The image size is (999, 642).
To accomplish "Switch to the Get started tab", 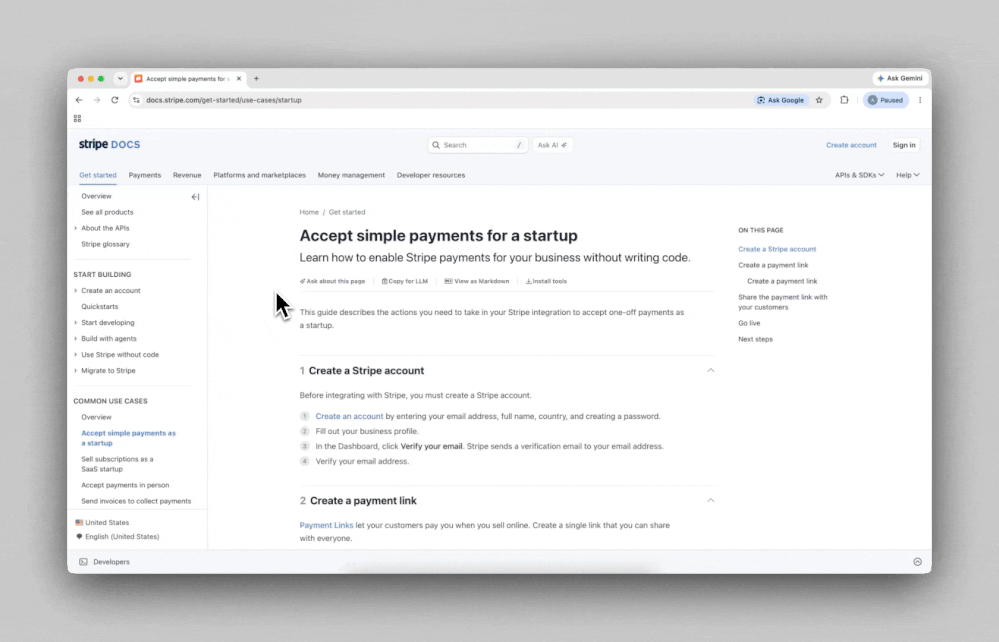I will coord(97,175).
